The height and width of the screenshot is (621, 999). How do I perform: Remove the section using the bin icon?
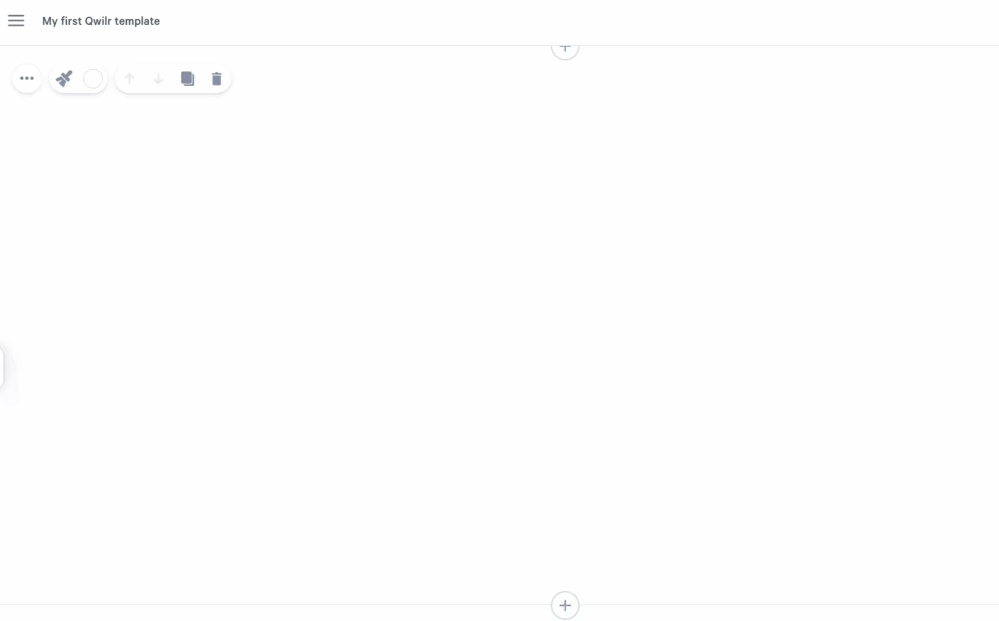tap(217, 78)
